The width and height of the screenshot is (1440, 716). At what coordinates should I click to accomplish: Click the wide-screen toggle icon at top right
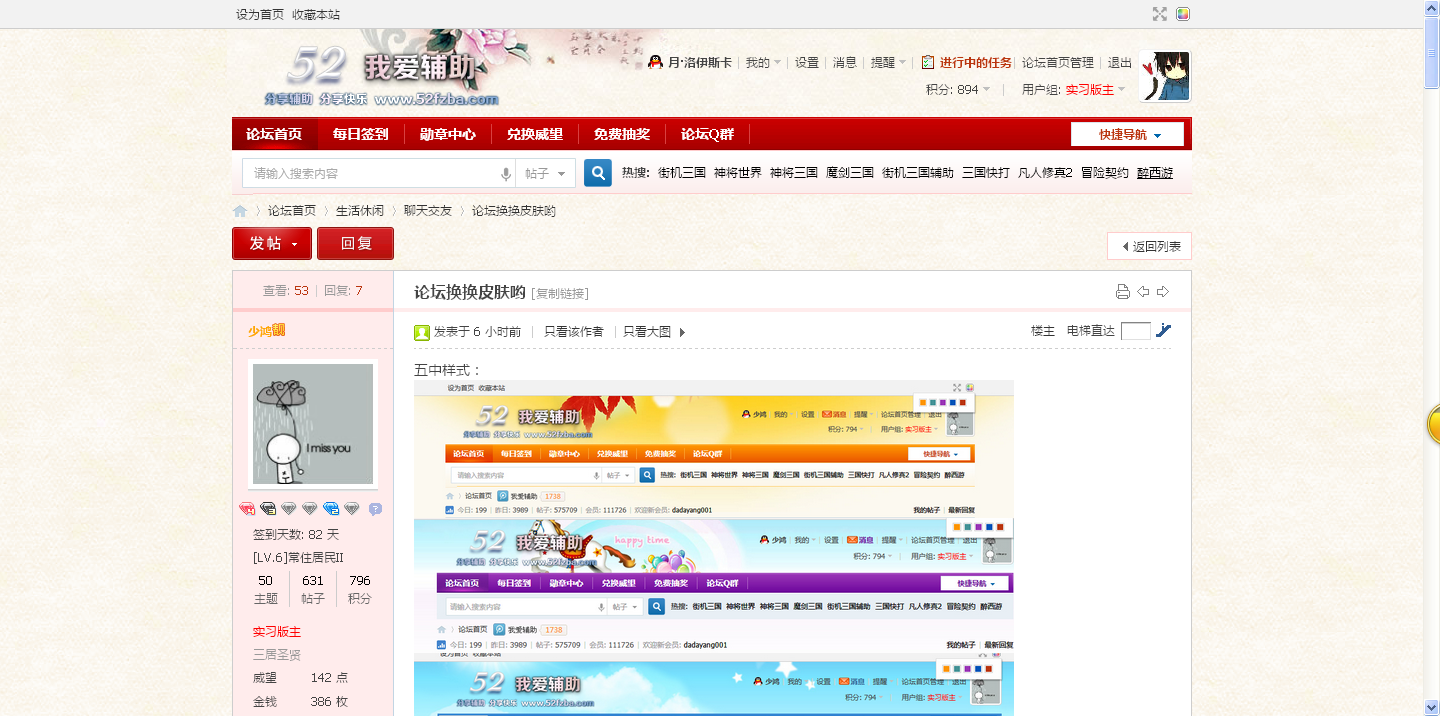tap(1160, 14)
